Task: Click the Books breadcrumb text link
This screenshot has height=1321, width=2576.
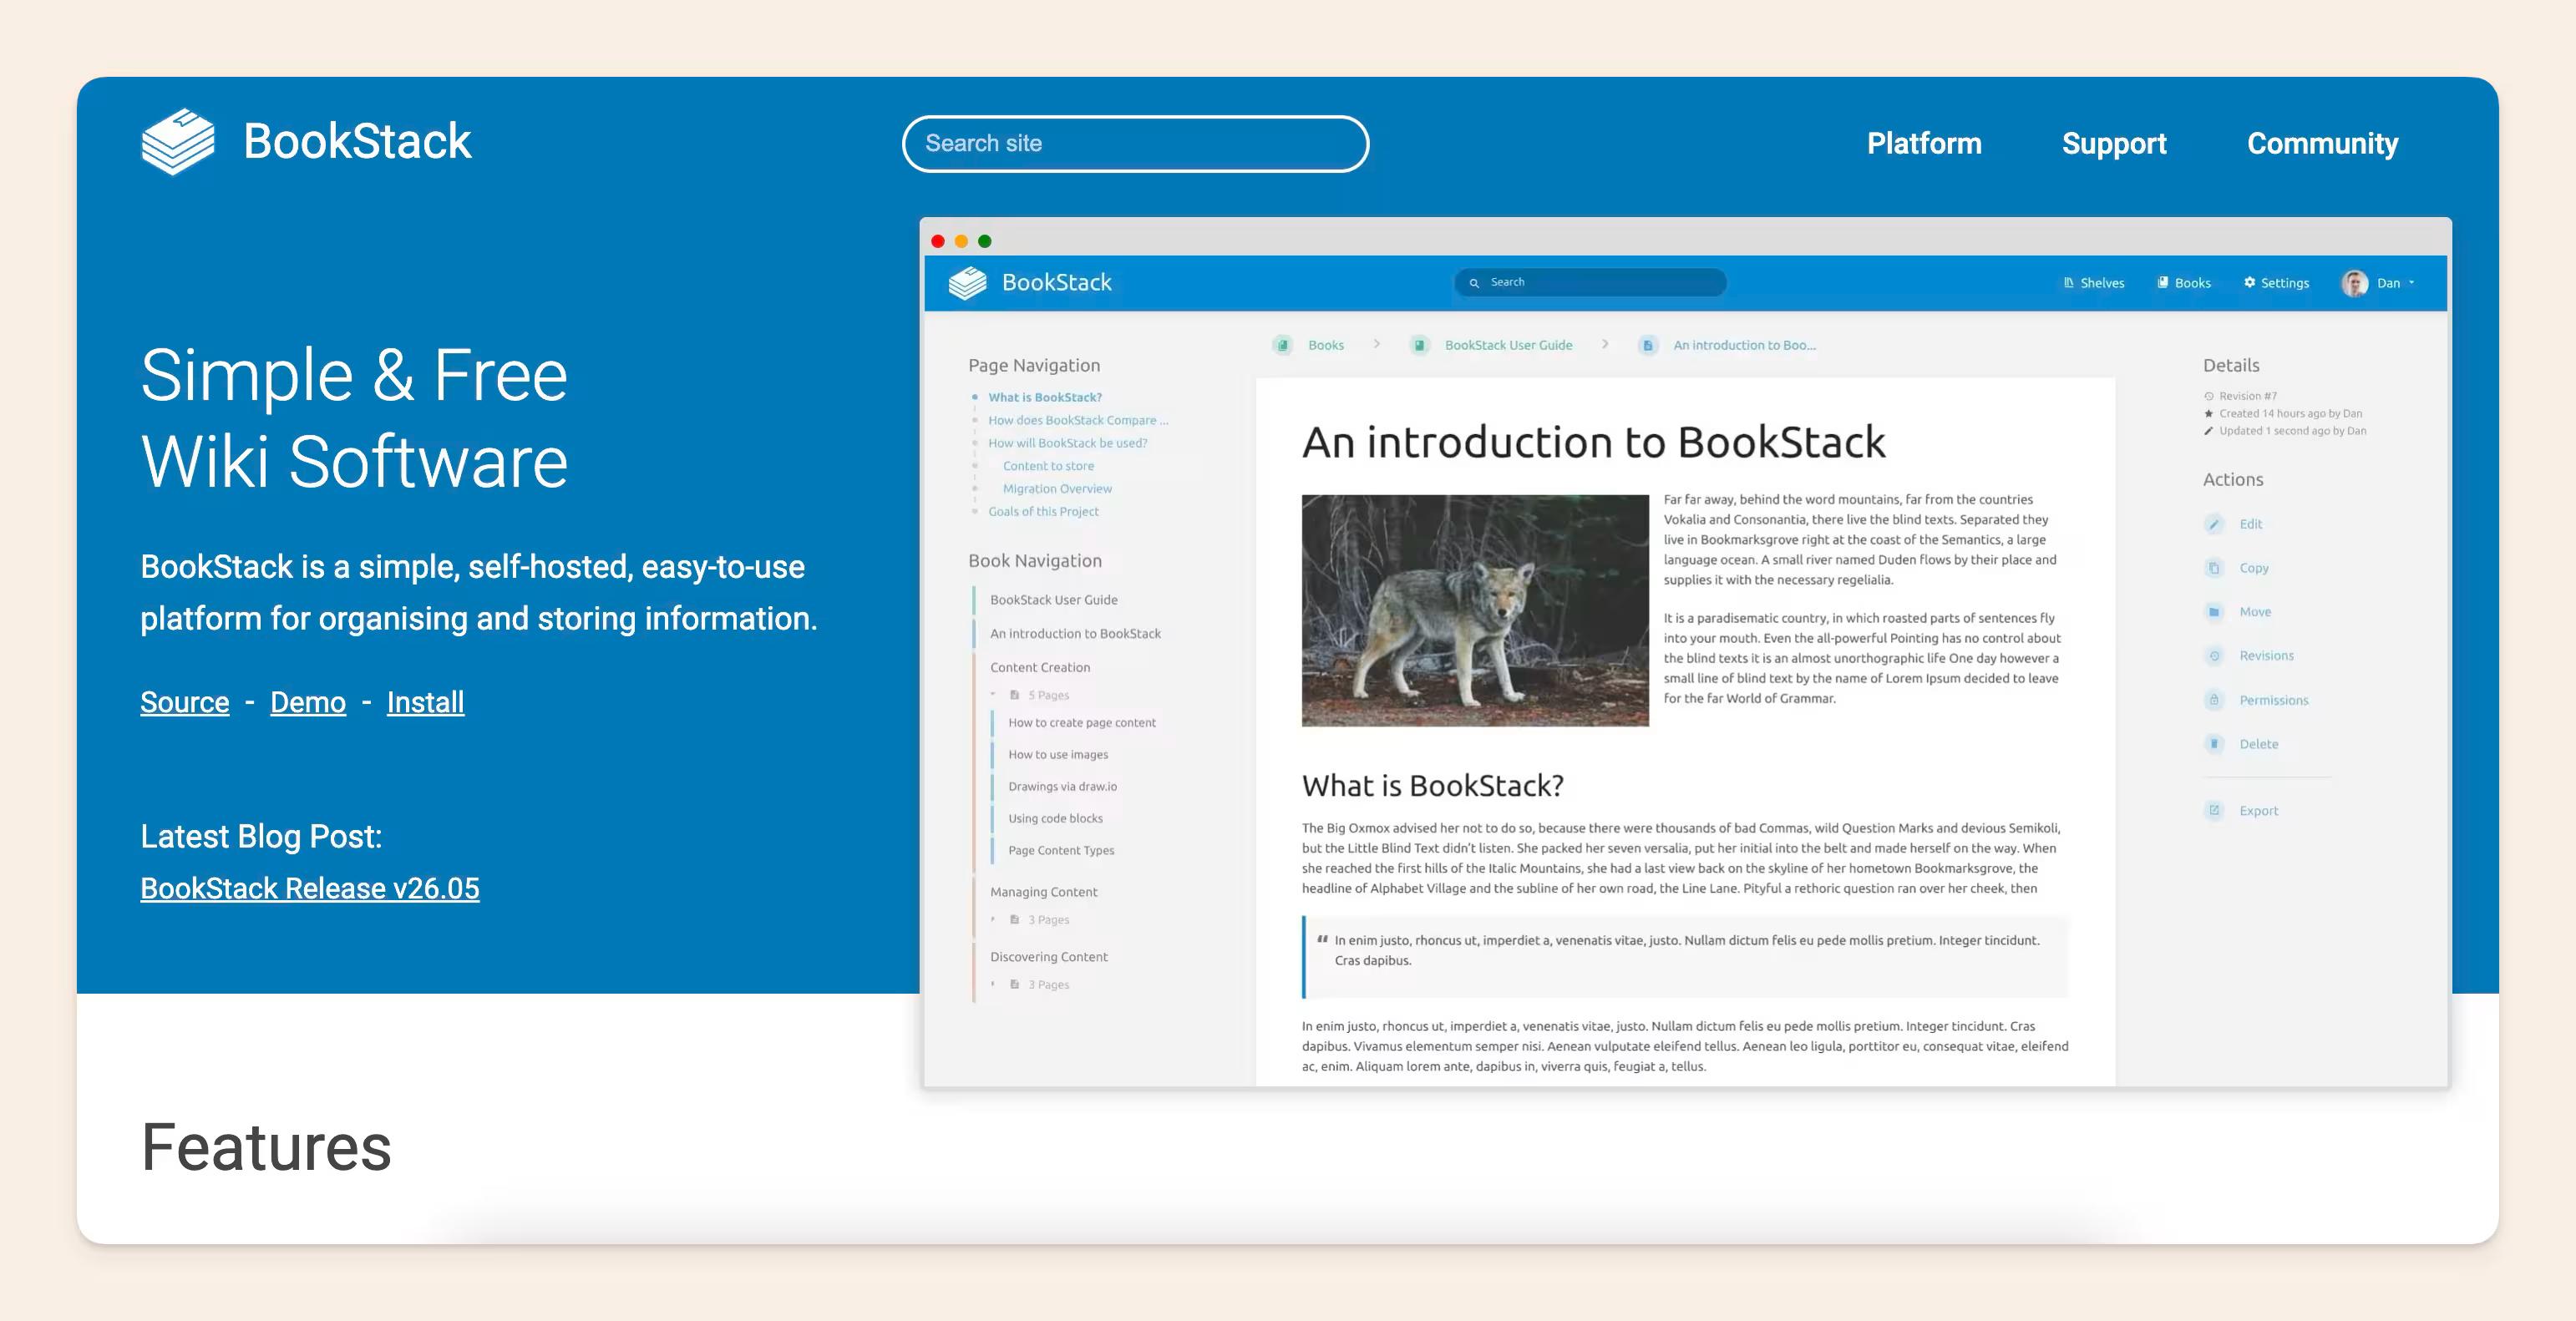Action: (1326, 345)
